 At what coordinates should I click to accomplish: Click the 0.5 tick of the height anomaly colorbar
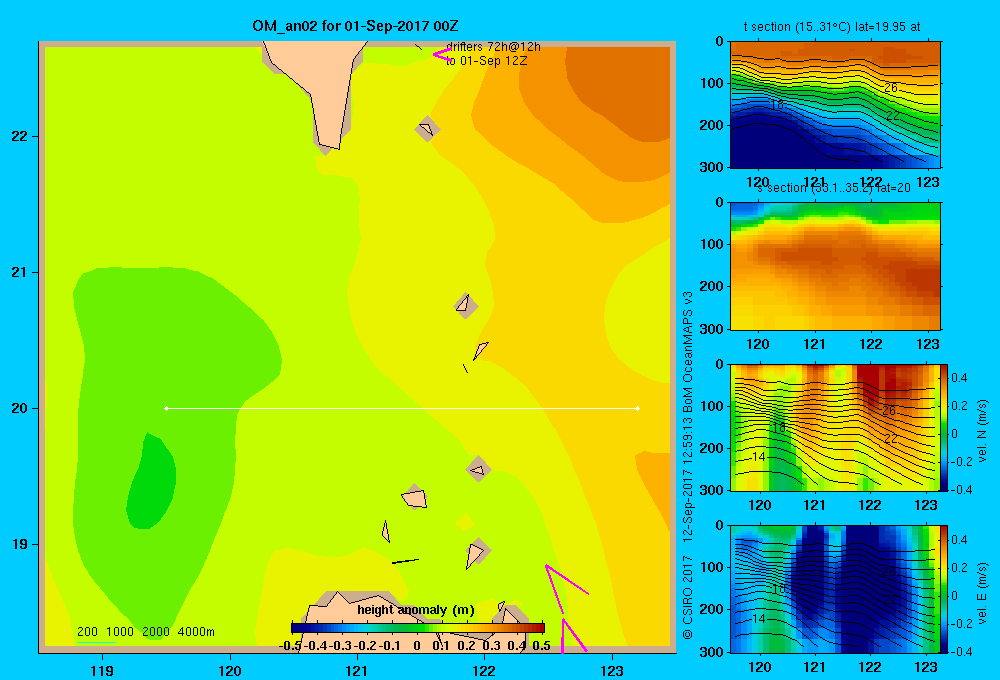click(x=541, y=645)
